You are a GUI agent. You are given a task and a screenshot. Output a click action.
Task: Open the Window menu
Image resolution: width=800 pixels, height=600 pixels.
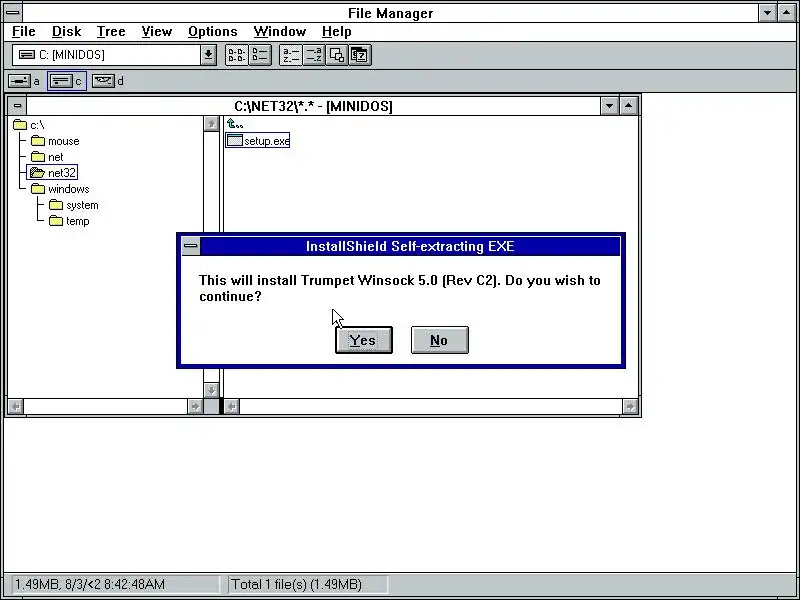tap(280, 32)
